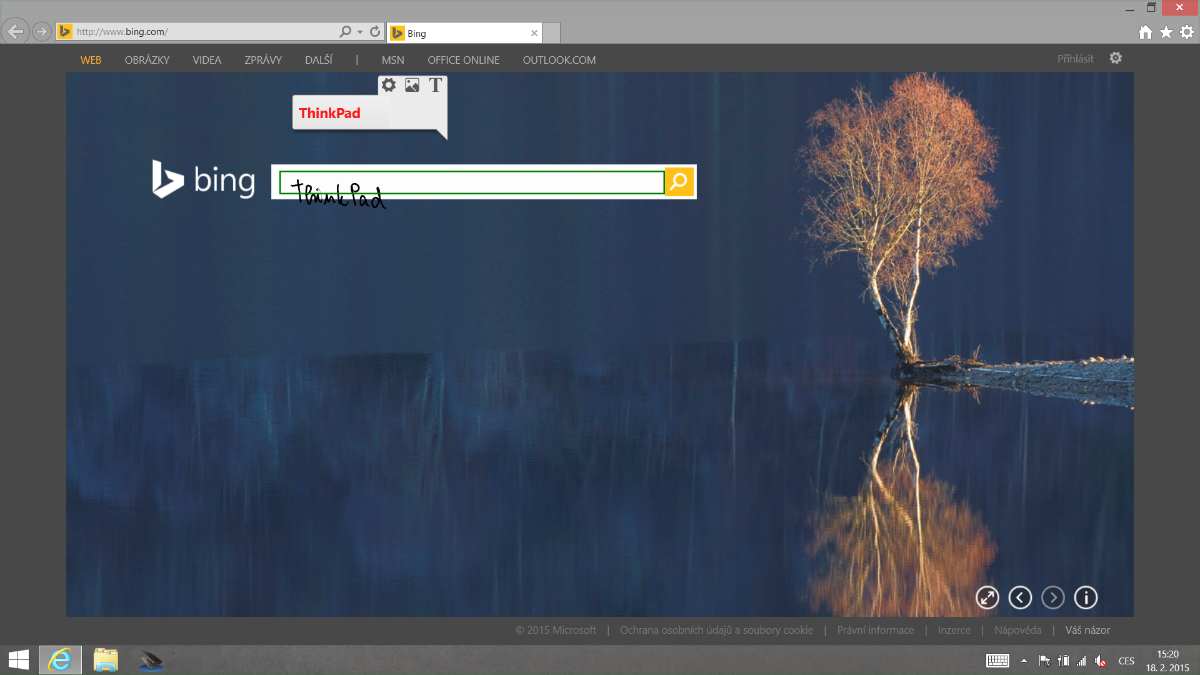Open the DALŠÍ menu
This screenshot has width=1200, height=675.
tap(318, 60)
